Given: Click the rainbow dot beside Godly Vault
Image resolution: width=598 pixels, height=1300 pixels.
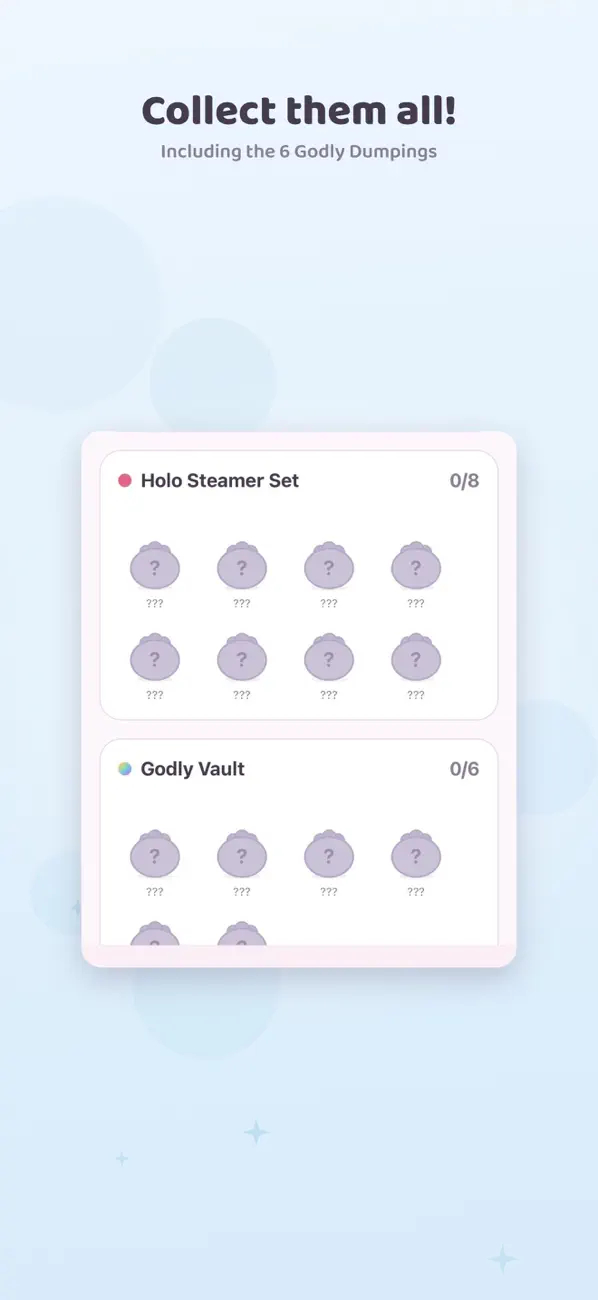Looking at the screenshot, I should (125, 769).
